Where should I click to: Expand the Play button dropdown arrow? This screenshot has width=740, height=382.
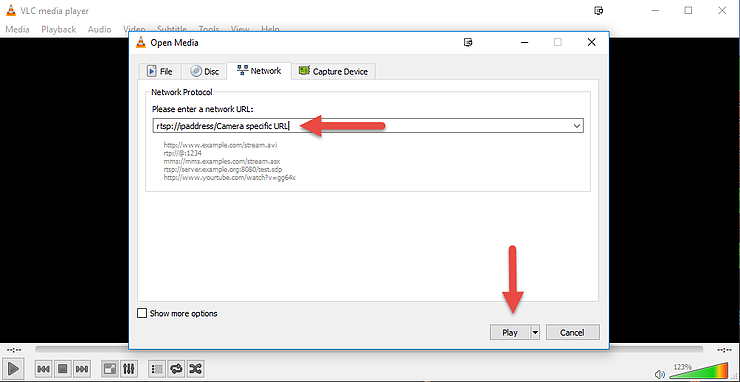pyautogui.click(x=535, y=332)
